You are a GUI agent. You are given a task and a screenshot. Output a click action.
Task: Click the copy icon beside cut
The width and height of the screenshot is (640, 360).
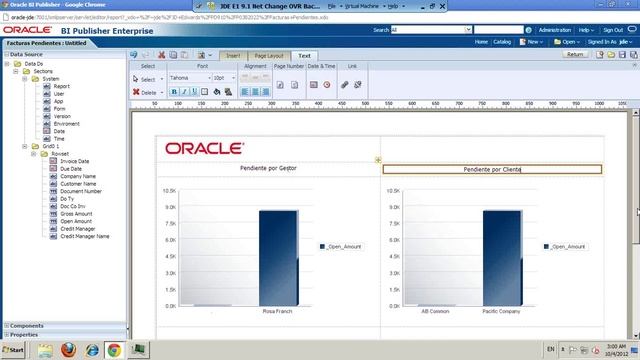click(x=173, y=55)
